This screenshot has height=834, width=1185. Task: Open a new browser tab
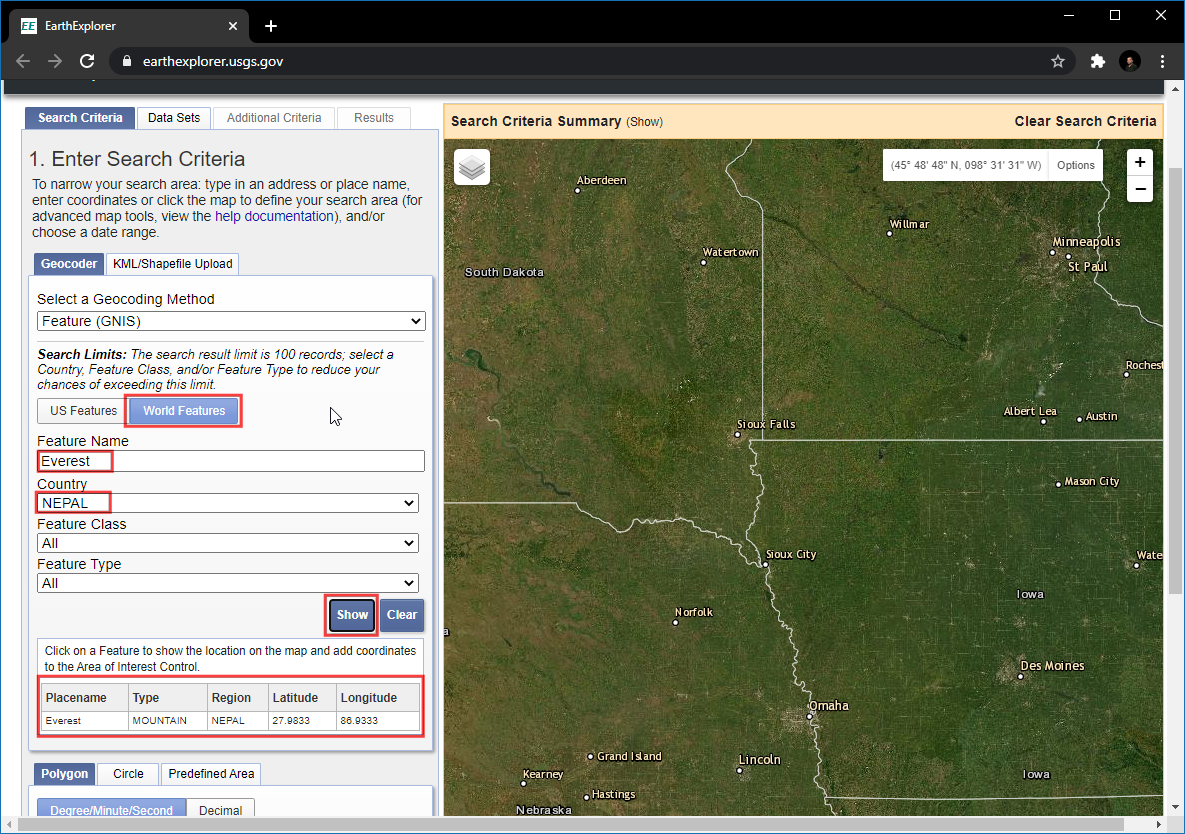click(271, 26)
